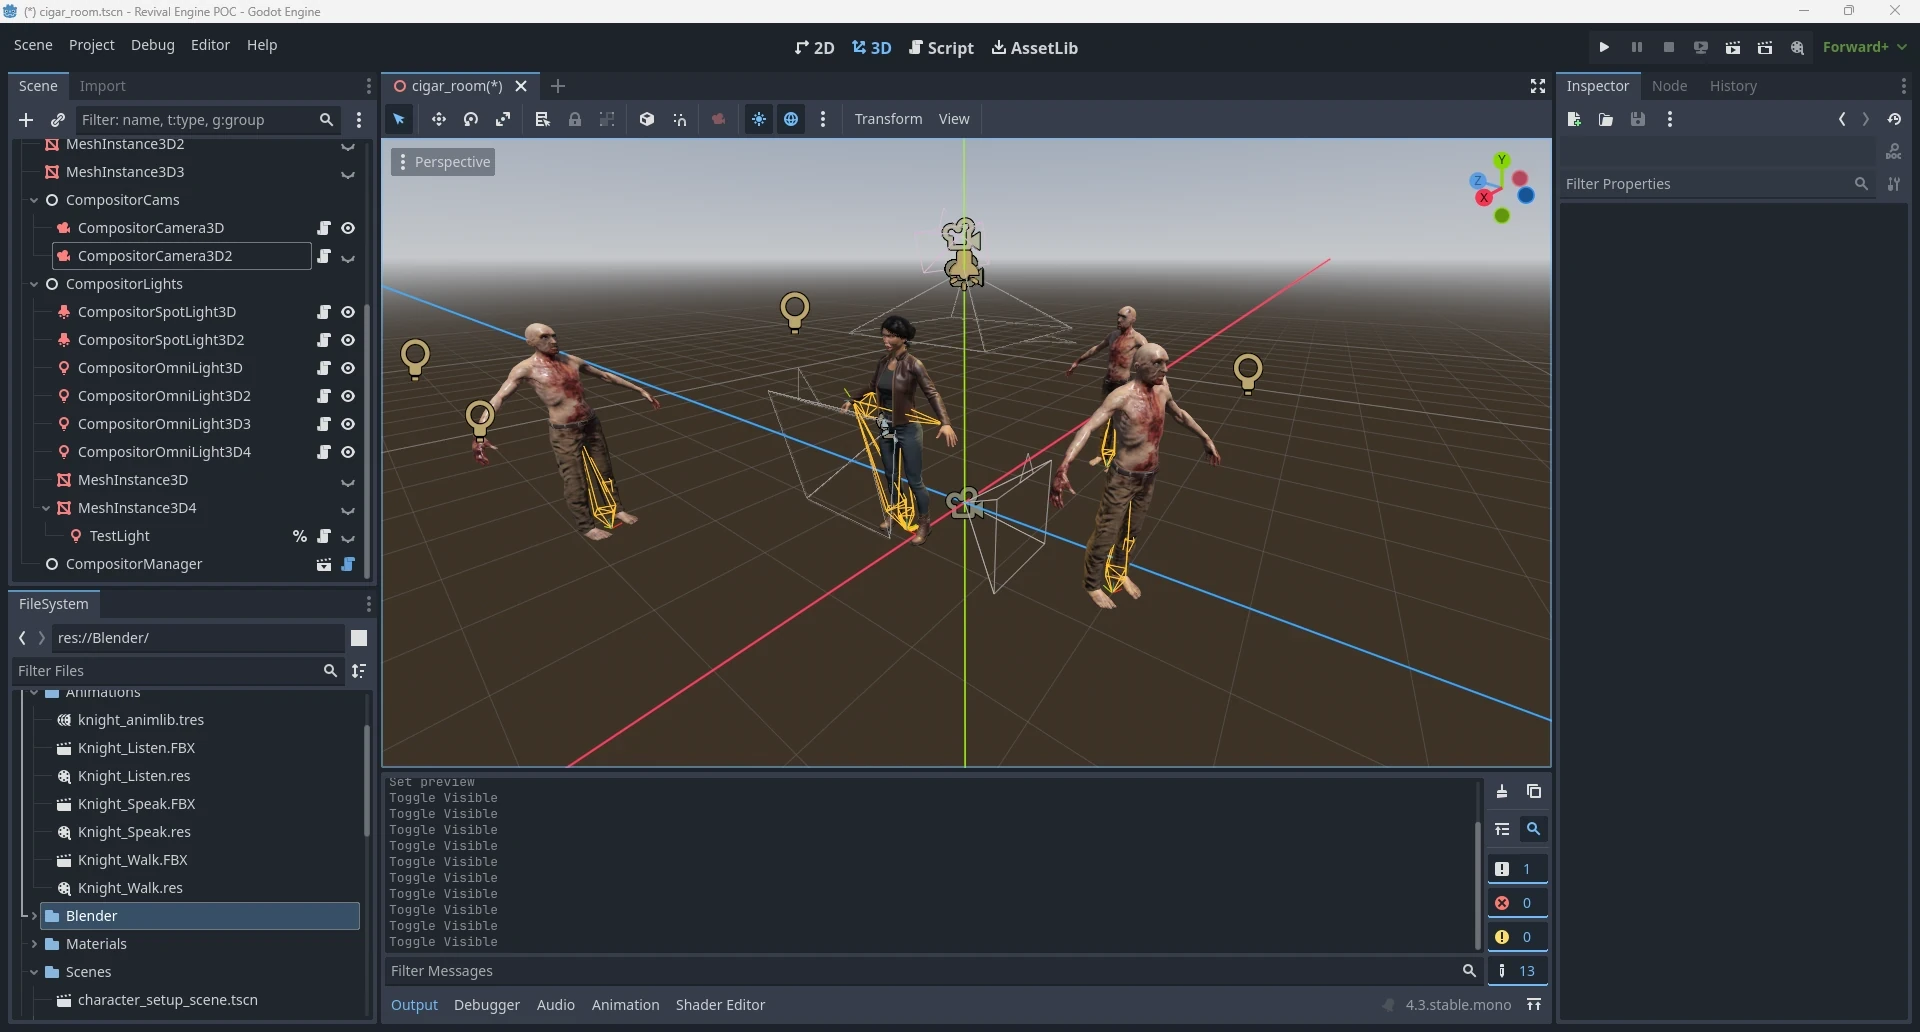
Task: Open script on CompositorManager node
Action: point(348,564)
